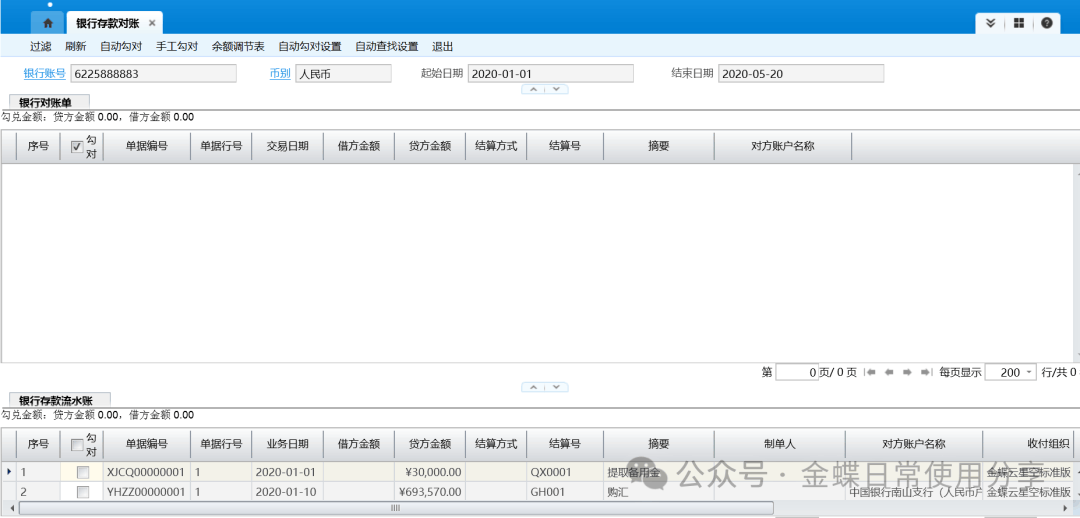Go to the home tab icon
The height and width of the screenshot is (518, 1080).
pos(47,23)
